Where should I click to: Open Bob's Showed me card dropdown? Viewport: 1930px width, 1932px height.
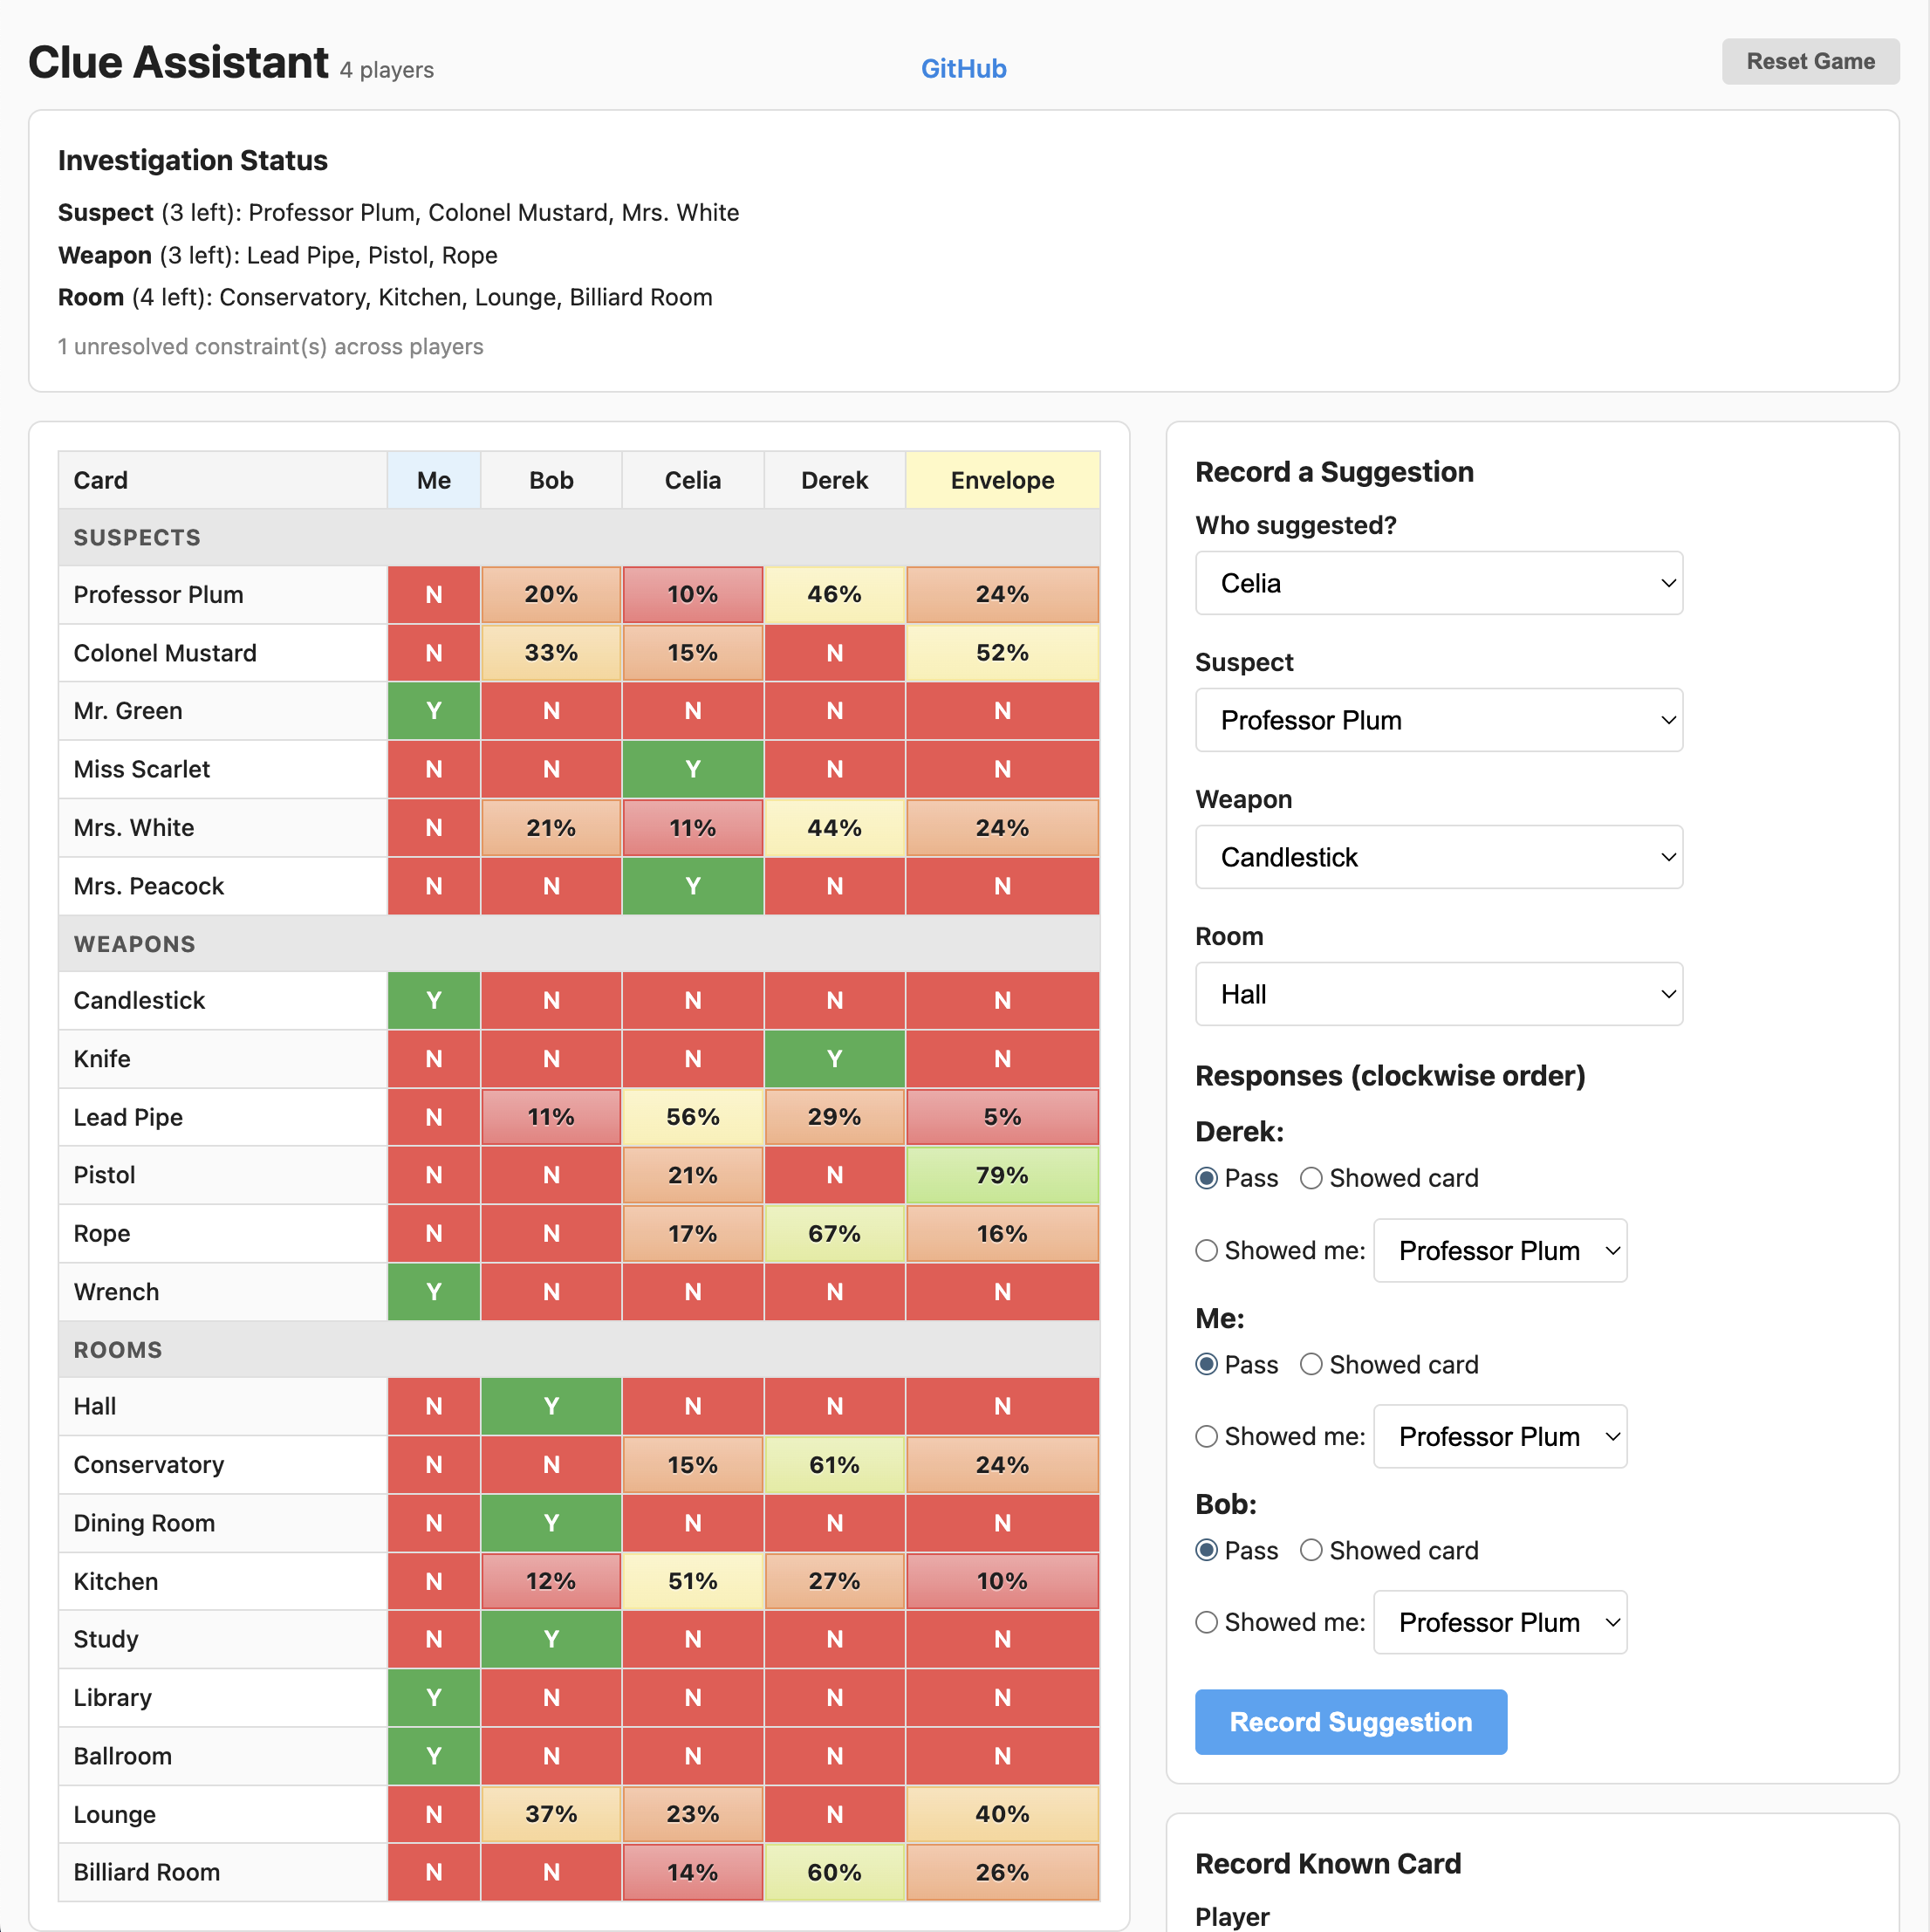1498,1622
